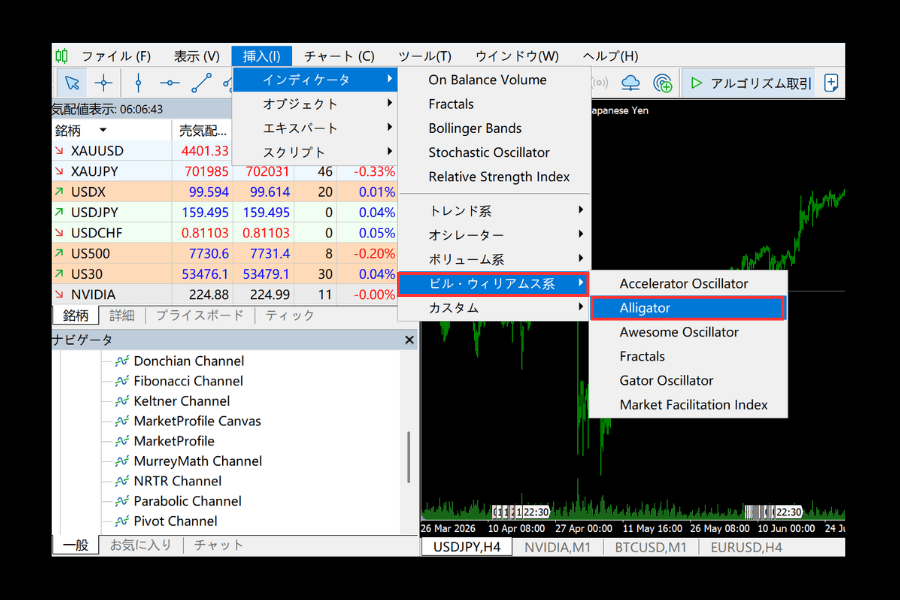This screenshot has width=900, height=600.
Task: Open the ウインドウ(W) menu
Action: tap(517, 56)
